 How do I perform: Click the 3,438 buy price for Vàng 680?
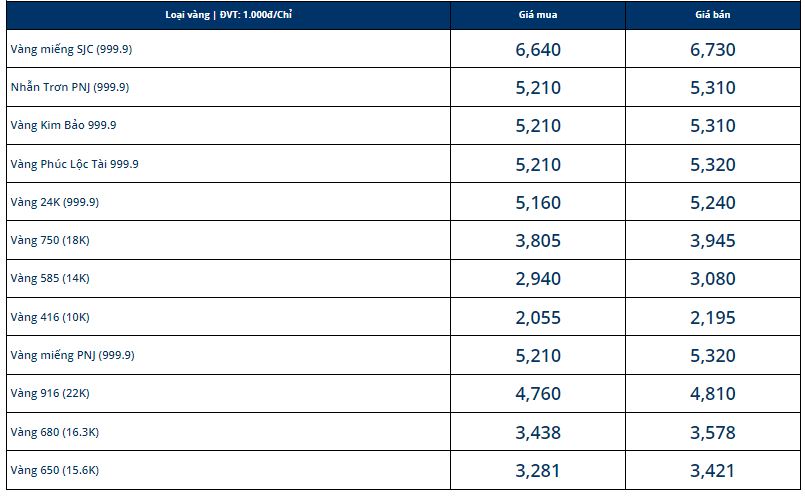(x=538, y=433)
